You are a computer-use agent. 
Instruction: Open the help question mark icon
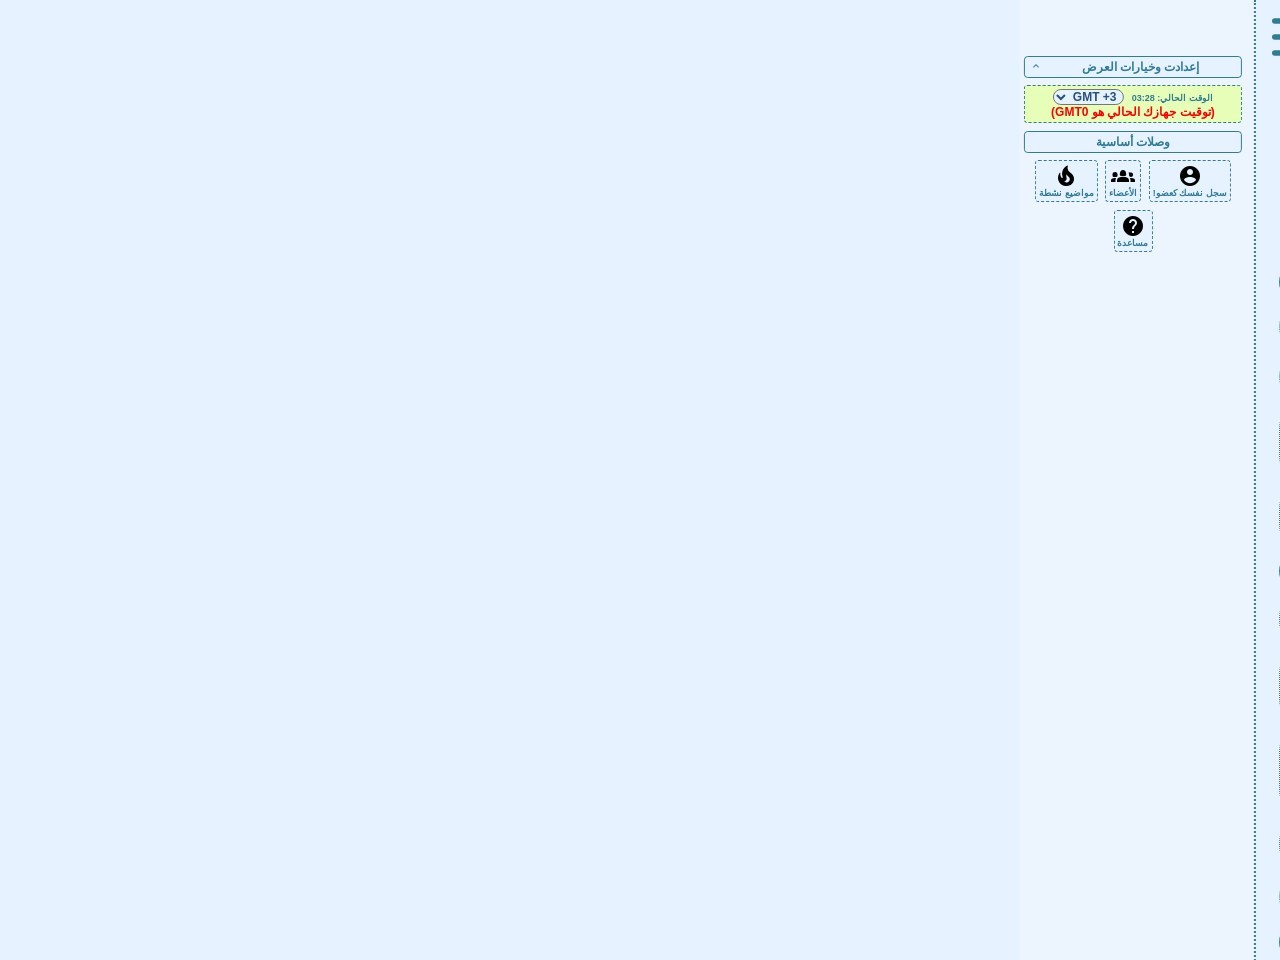point(1133,226)
